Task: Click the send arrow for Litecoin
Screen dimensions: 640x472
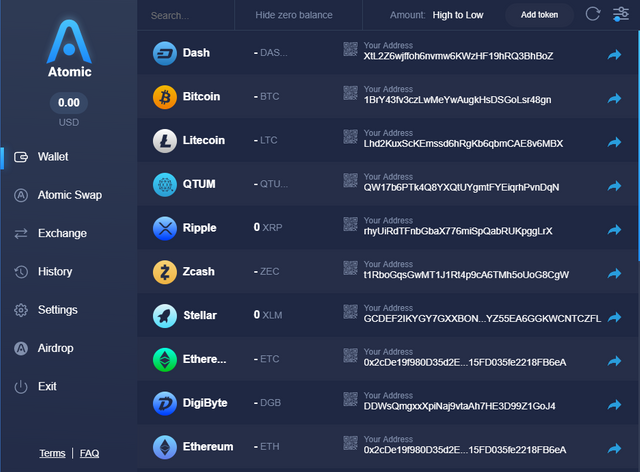Action: pos(614,142)
